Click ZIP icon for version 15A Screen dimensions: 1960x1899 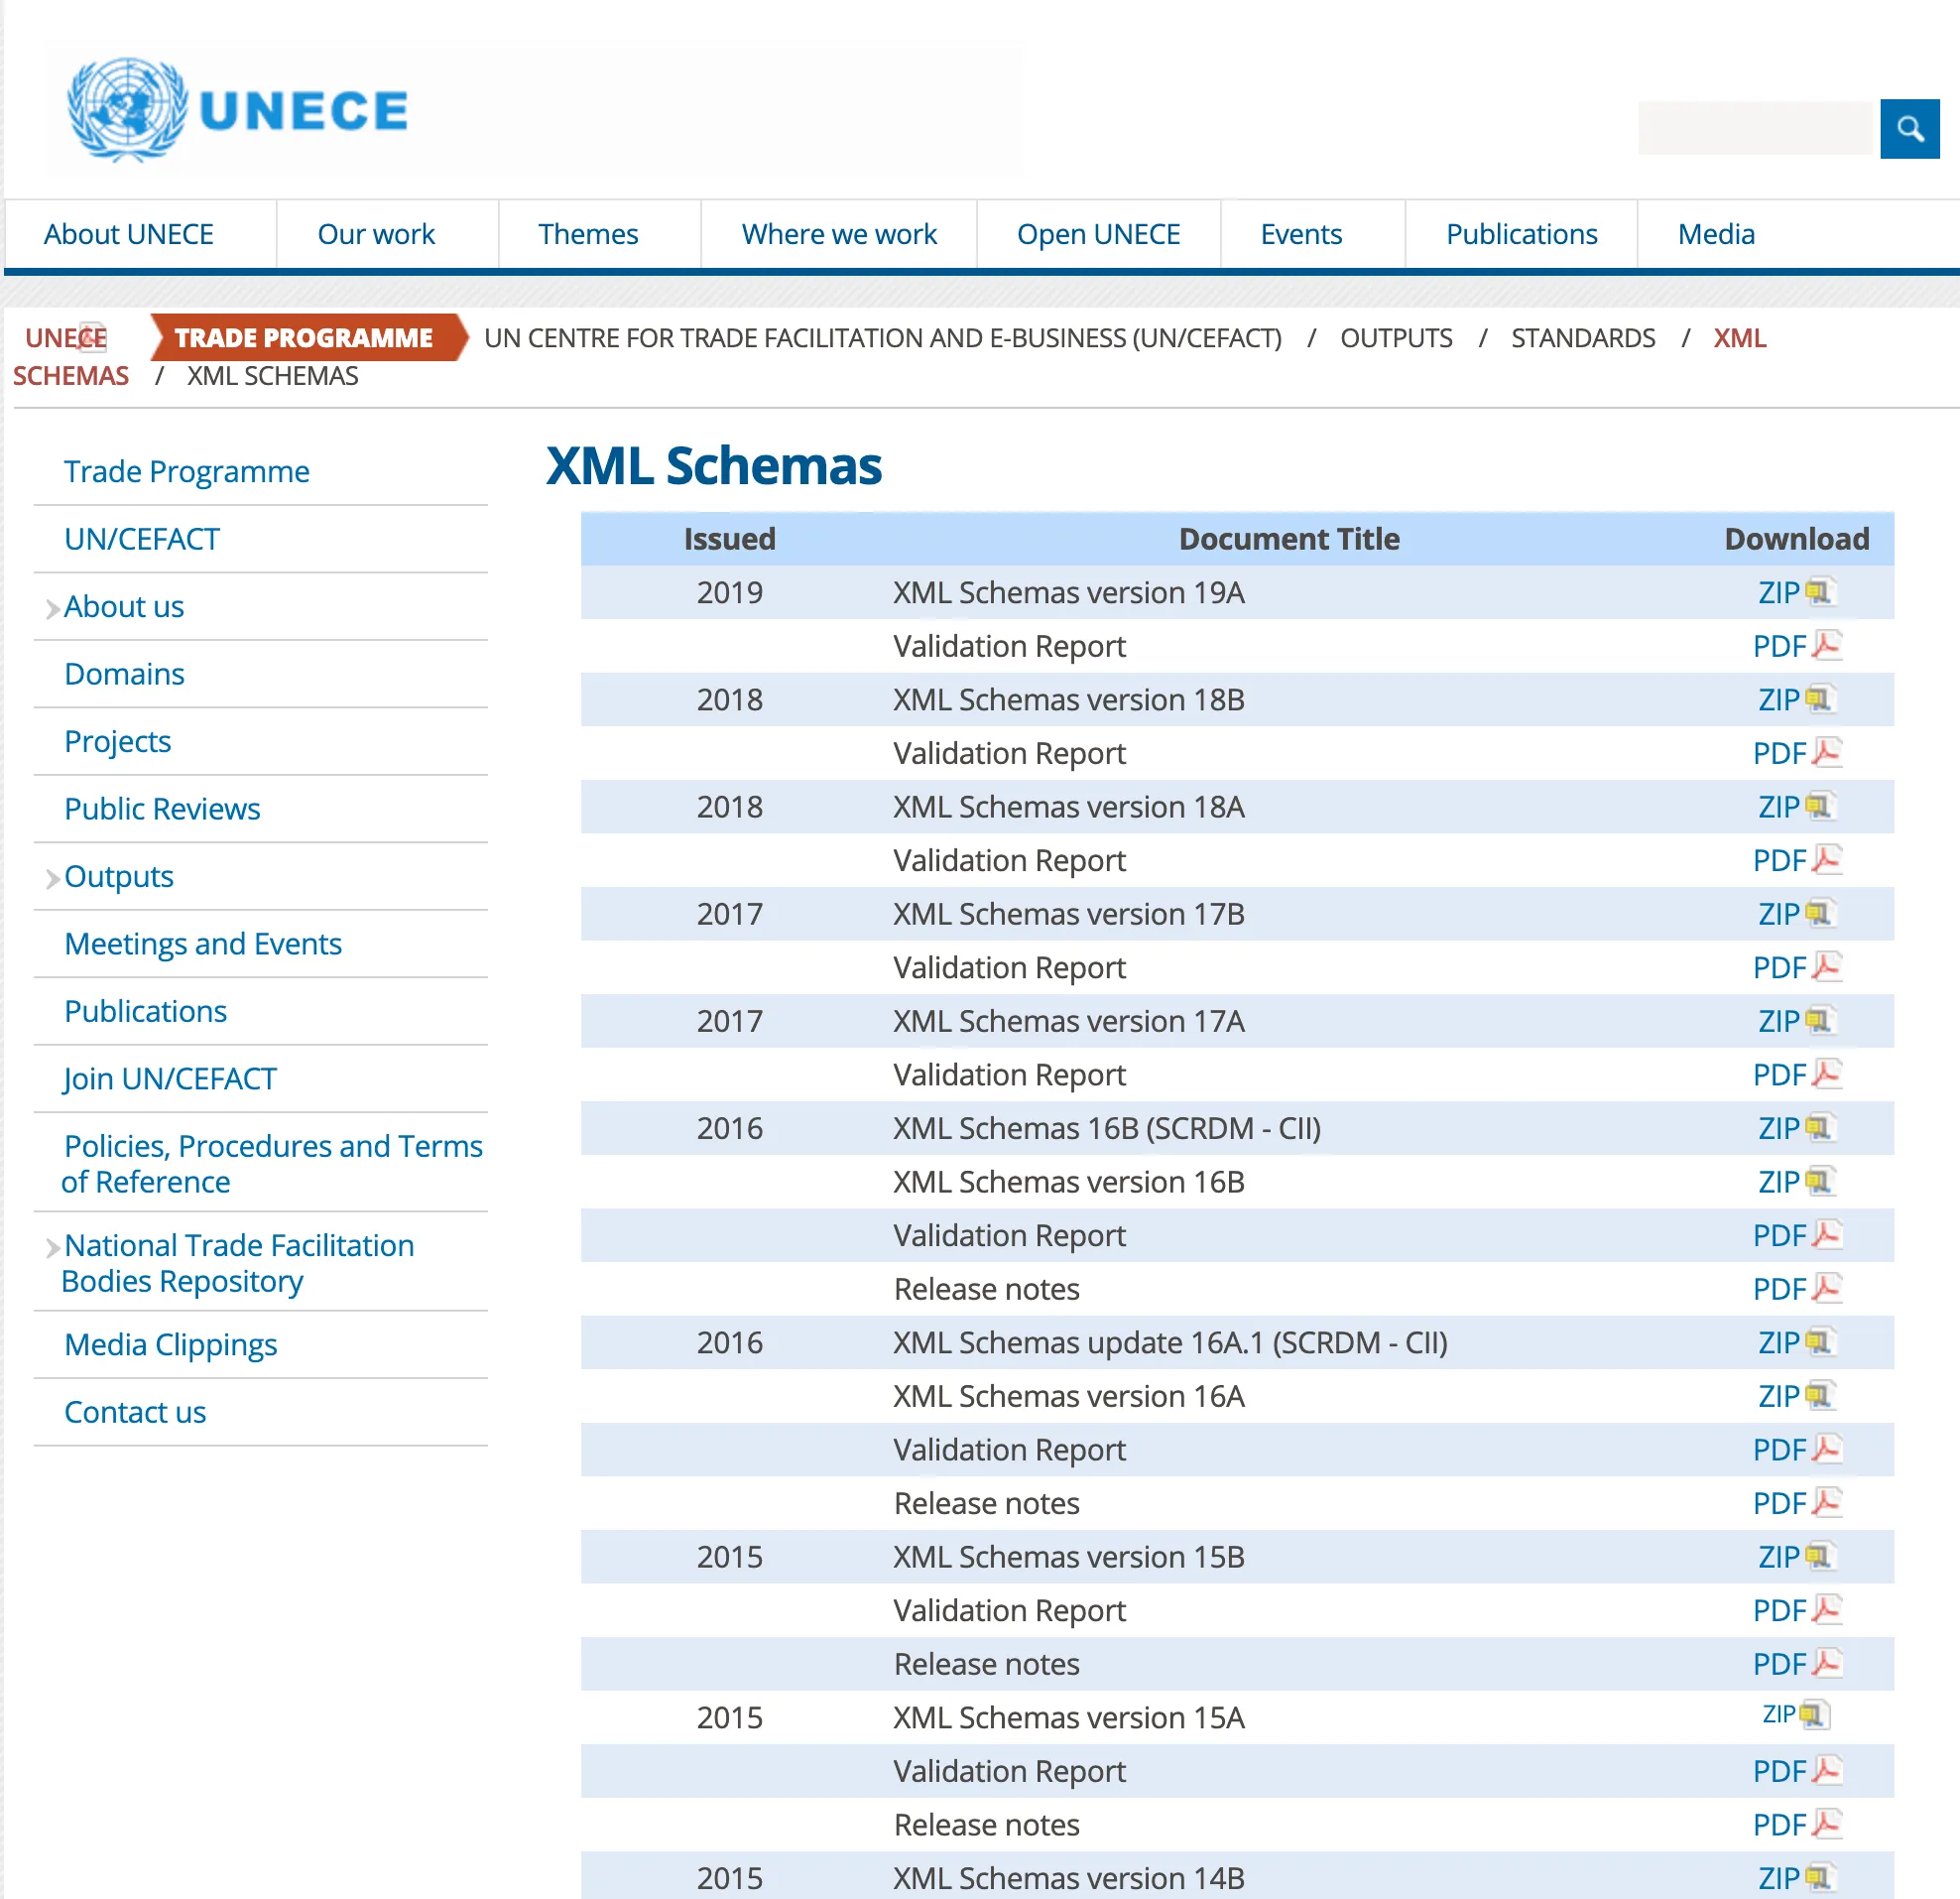[1814, 1716]
